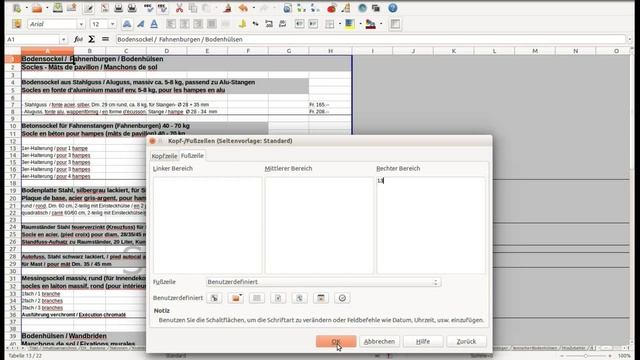This screenshot has width=640, height=360.
Task: Click into Mittlerer Bereich text area
Action: [x=319, y=225]
